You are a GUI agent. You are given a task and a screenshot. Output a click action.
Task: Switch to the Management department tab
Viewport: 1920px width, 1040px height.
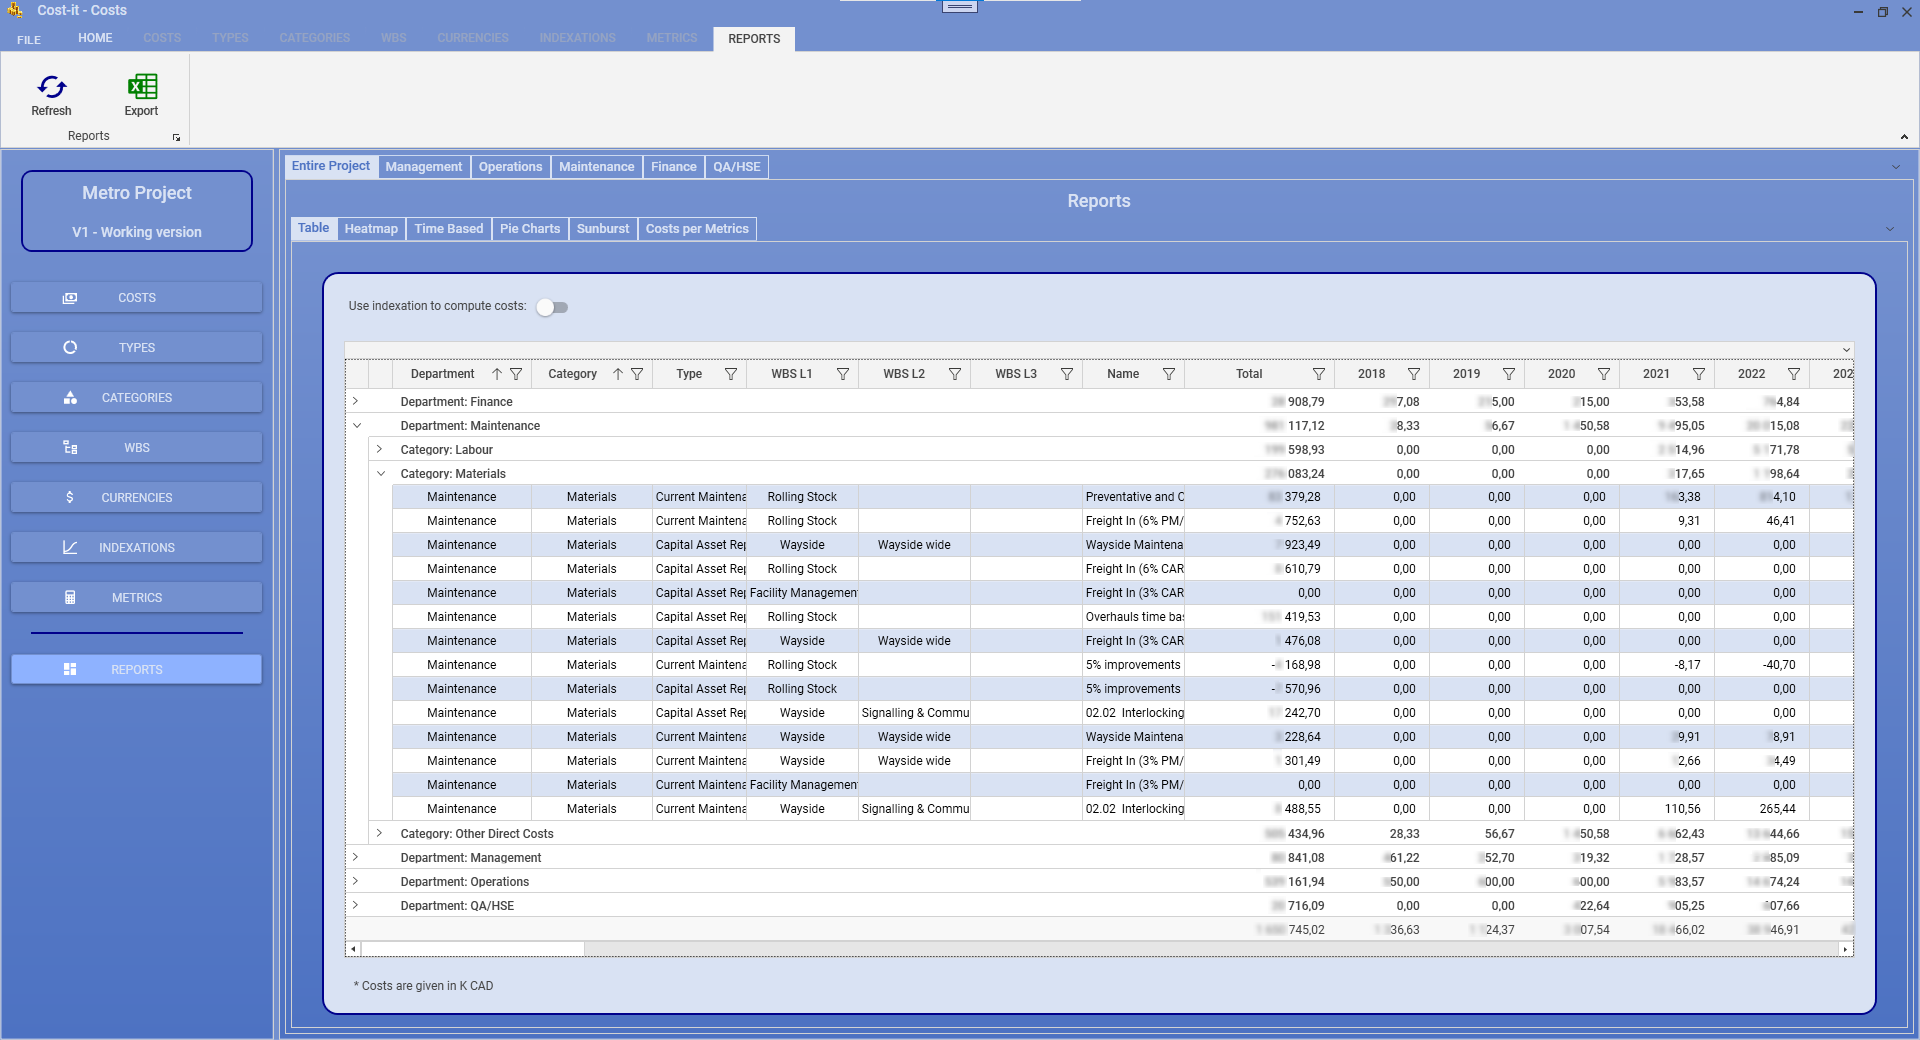pyautogui.click(x=424, y=167)
